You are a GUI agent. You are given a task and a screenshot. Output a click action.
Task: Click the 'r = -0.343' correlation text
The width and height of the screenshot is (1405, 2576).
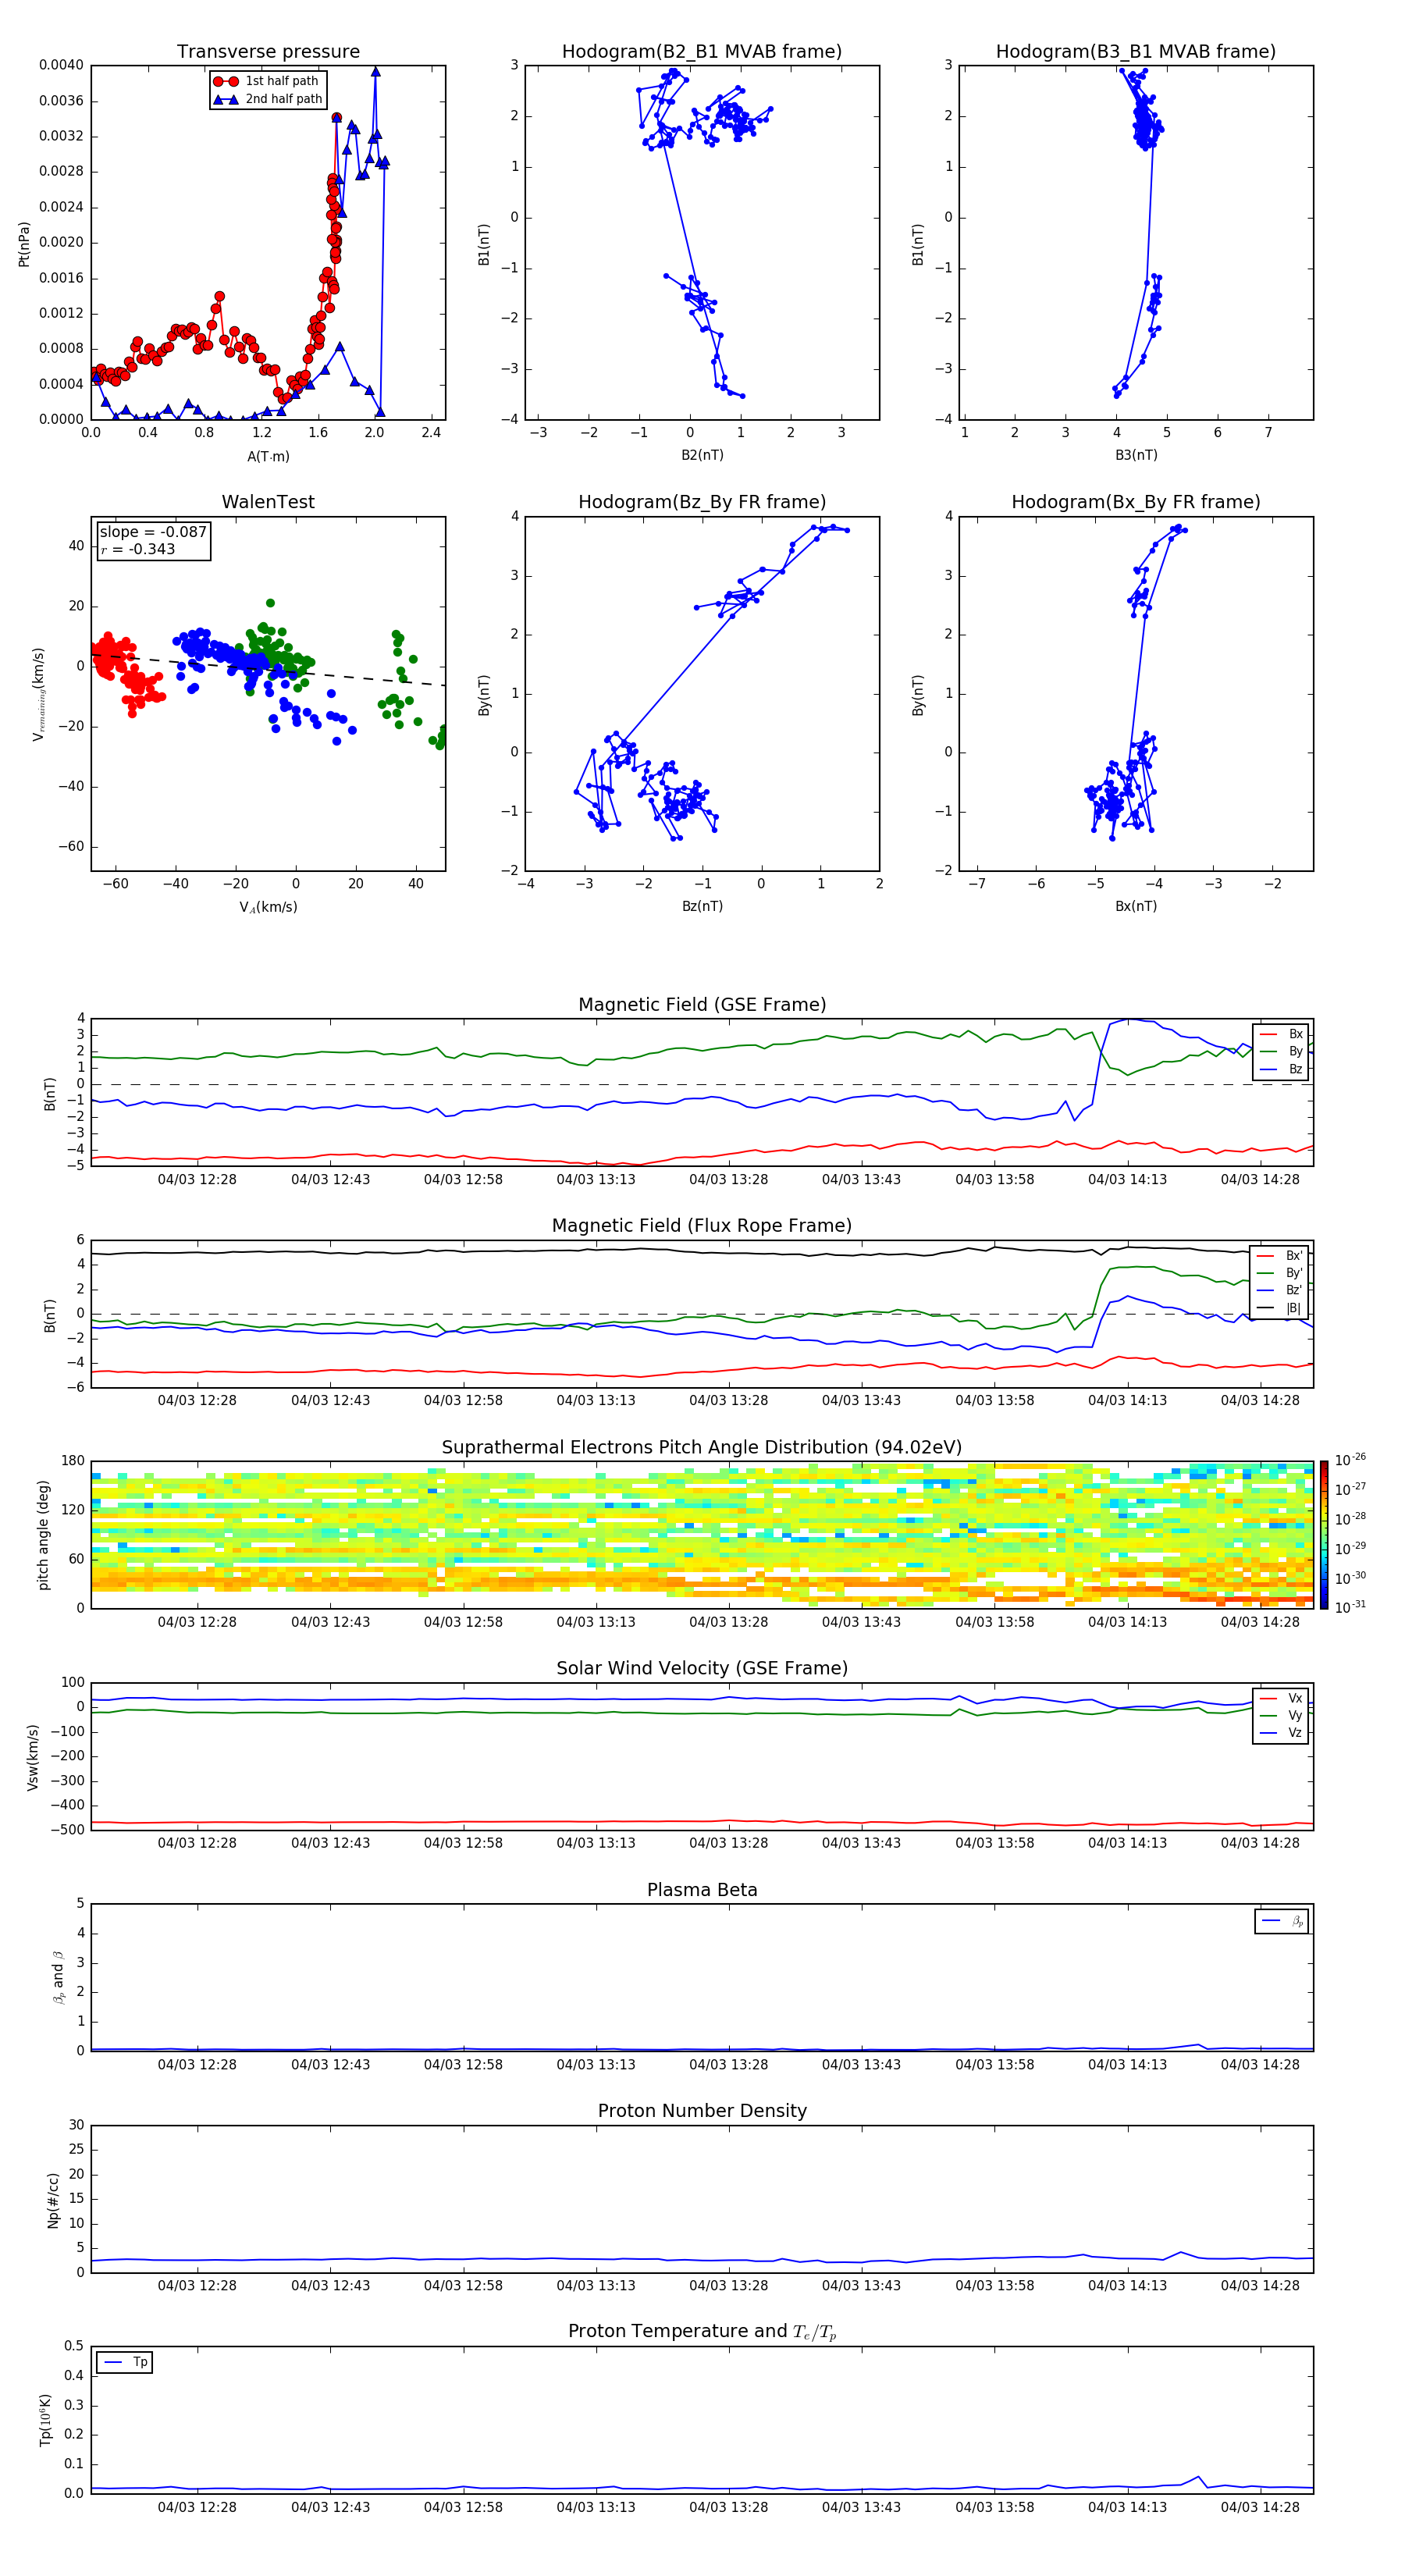138,549
